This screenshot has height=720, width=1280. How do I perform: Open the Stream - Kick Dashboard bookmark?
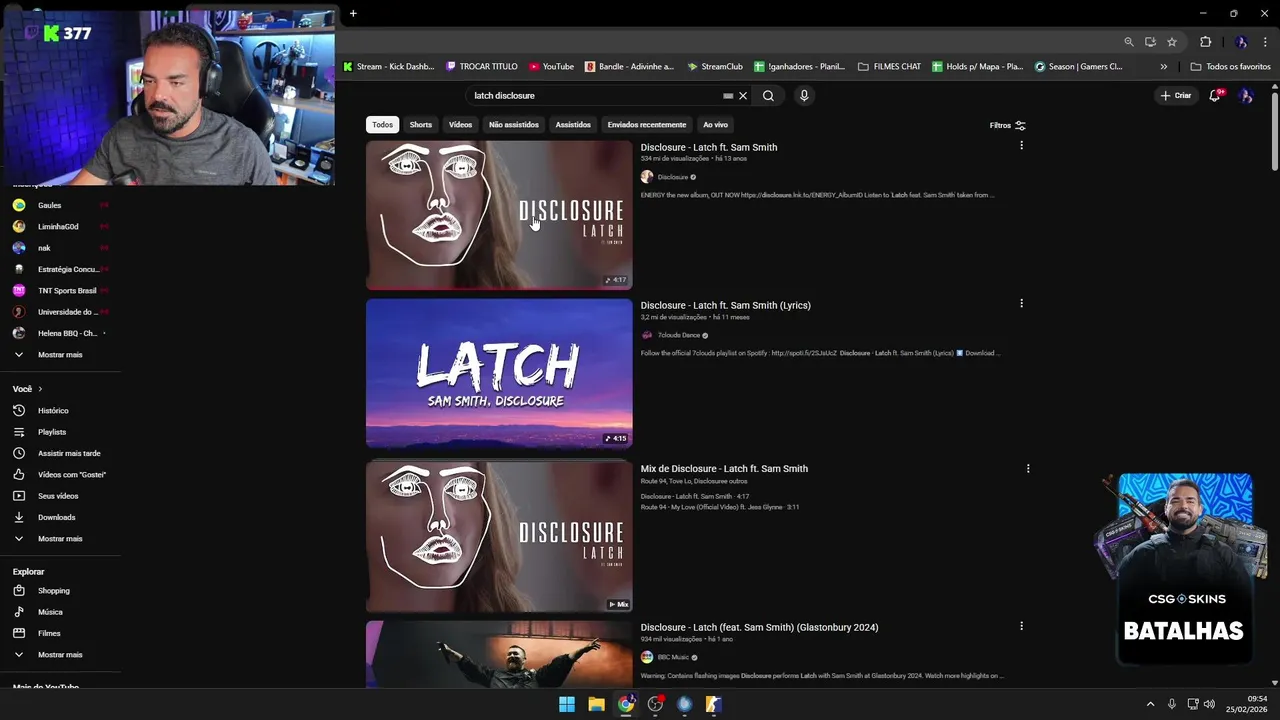tap(389, 67)
